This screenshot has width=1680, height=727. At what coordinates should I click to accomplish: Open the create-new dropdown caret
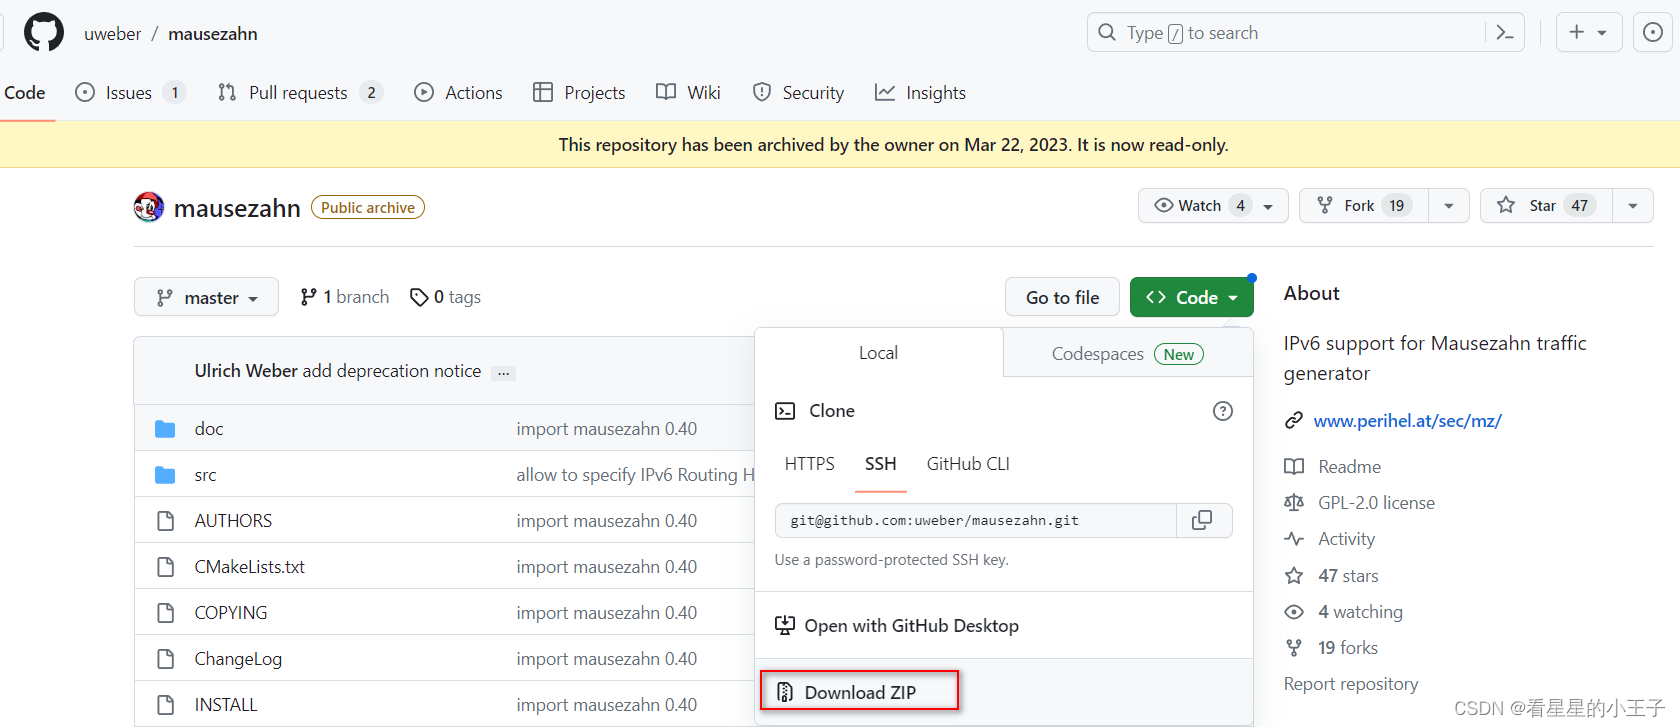pos(1602,33)
